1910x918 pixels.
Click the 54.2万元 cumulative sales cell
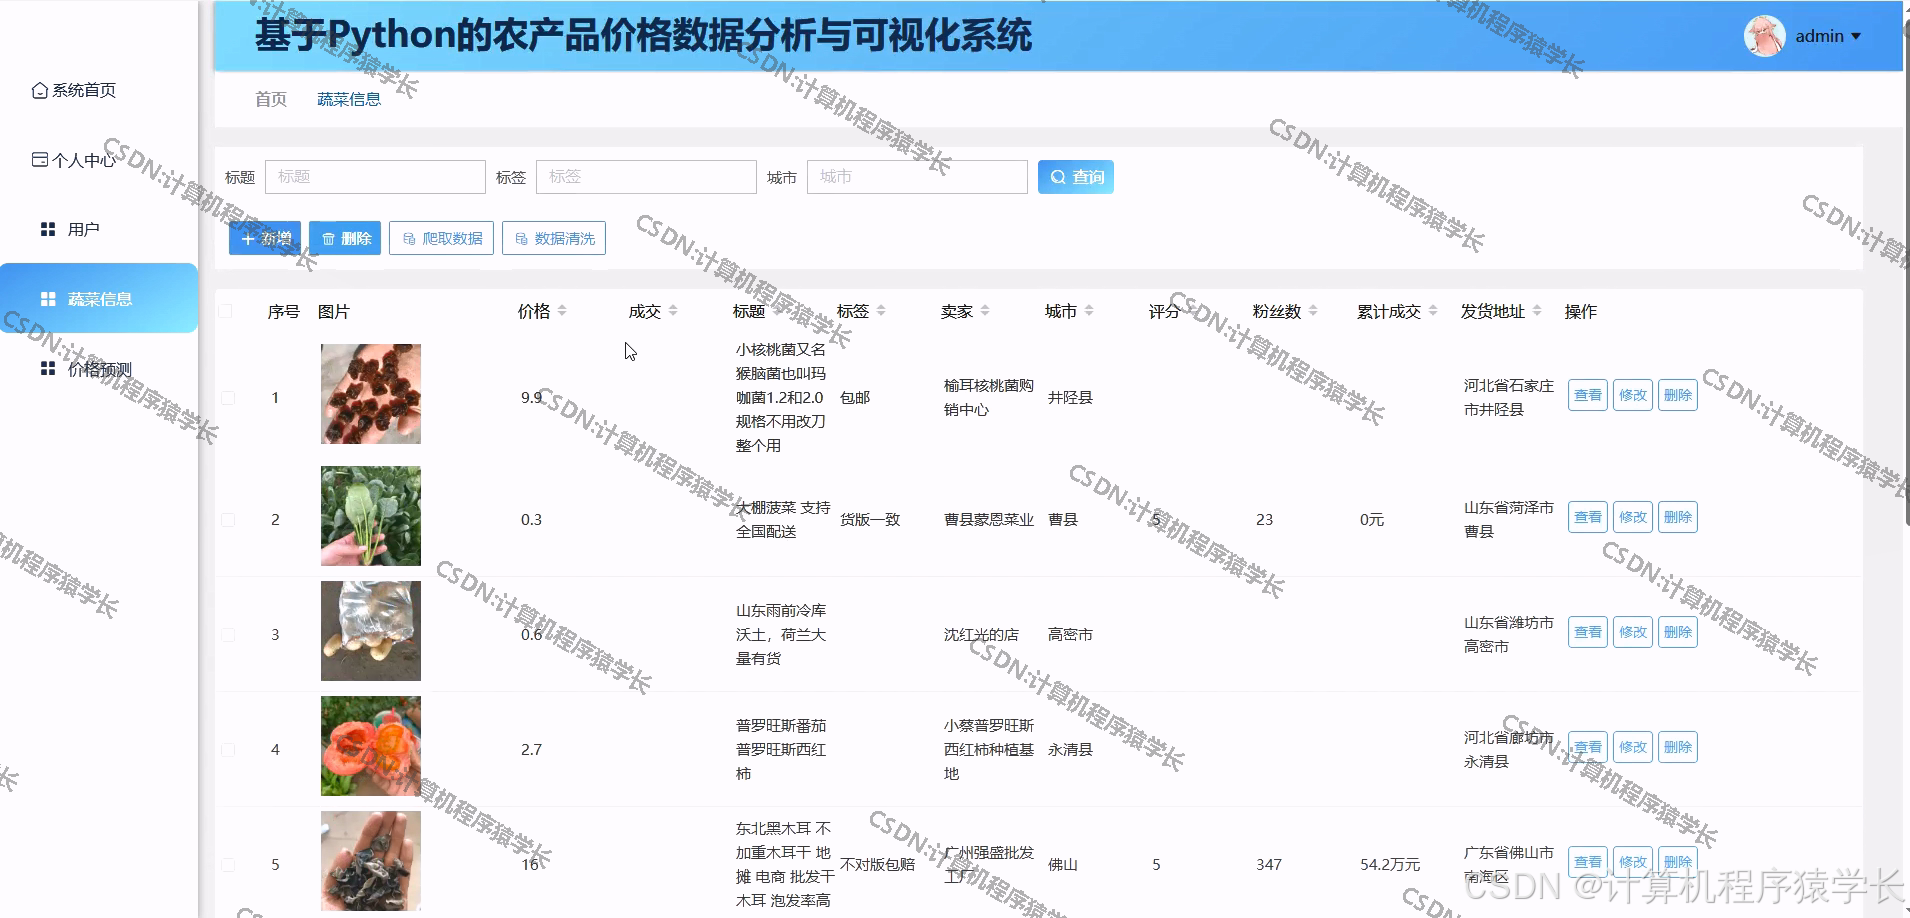tap(1390, 864)
